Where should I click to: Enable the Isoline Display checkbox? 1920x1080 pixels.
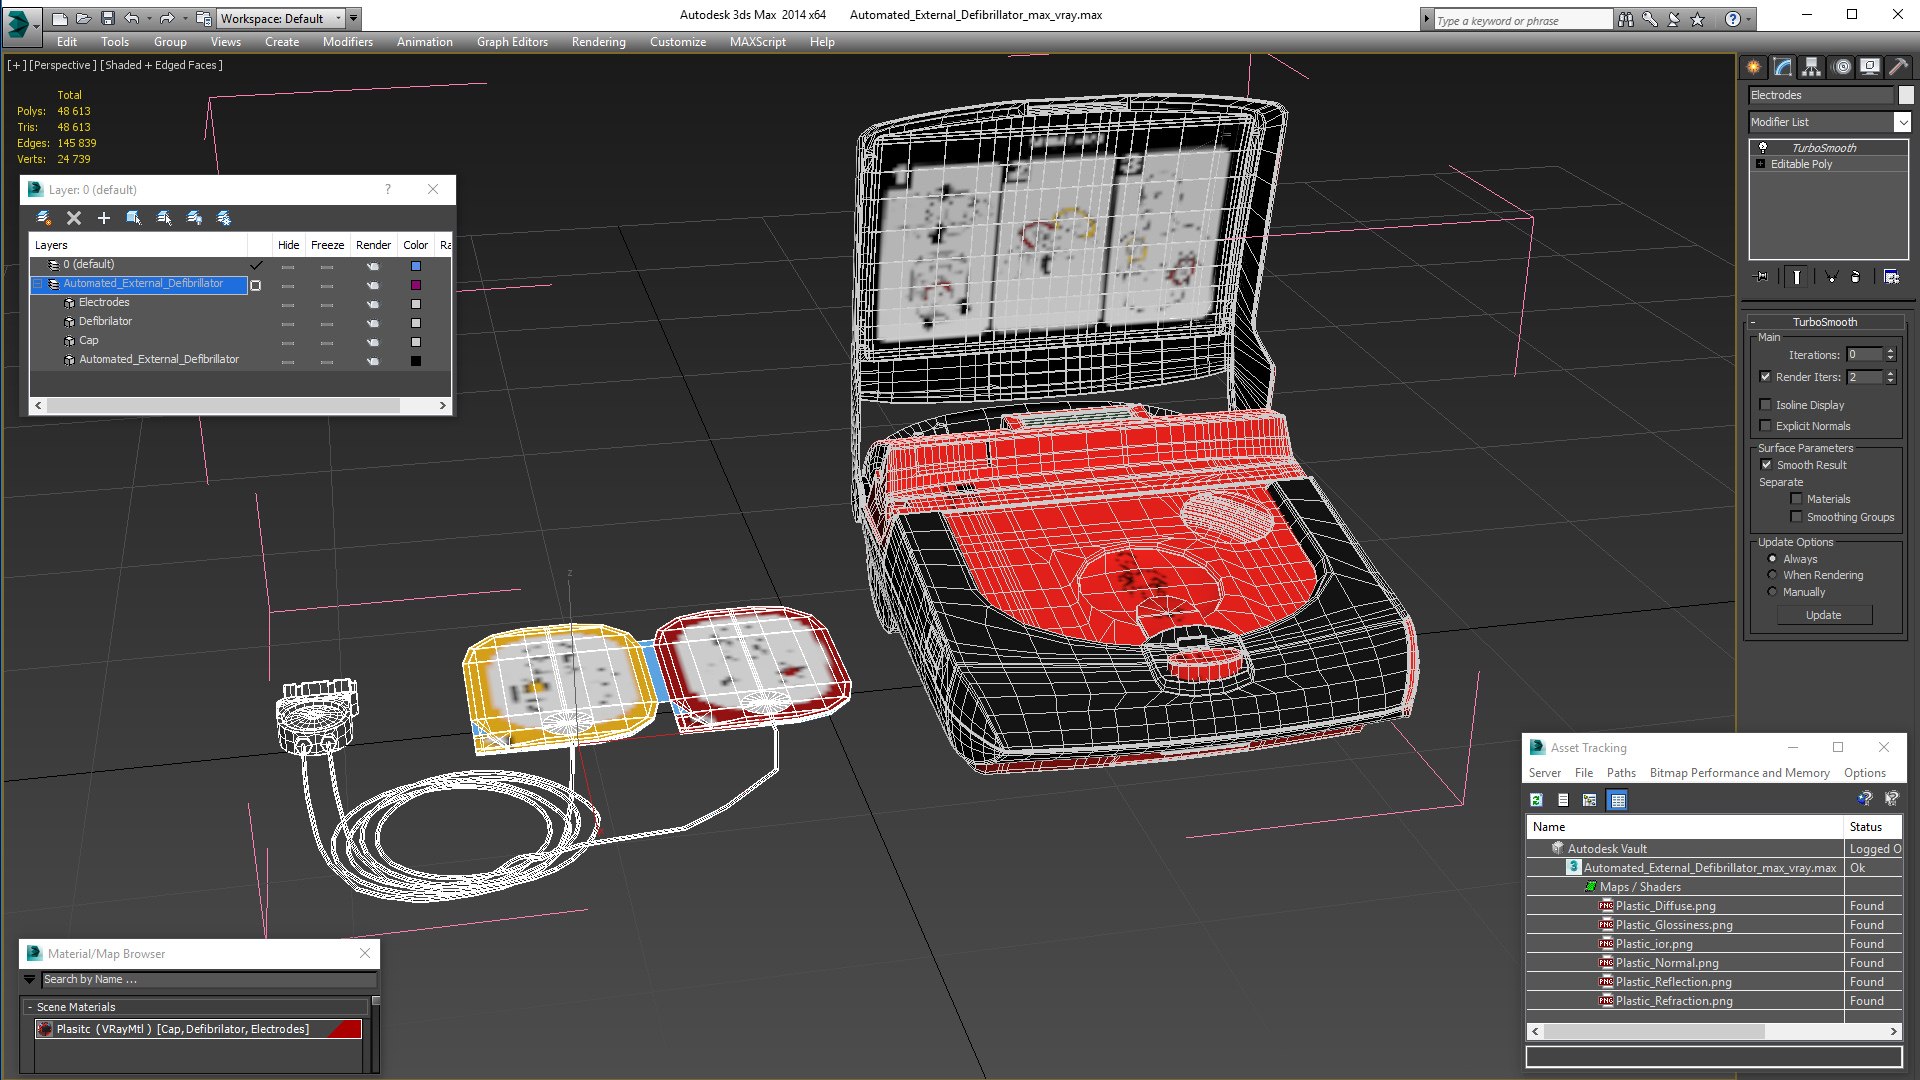coord(1766,405)
